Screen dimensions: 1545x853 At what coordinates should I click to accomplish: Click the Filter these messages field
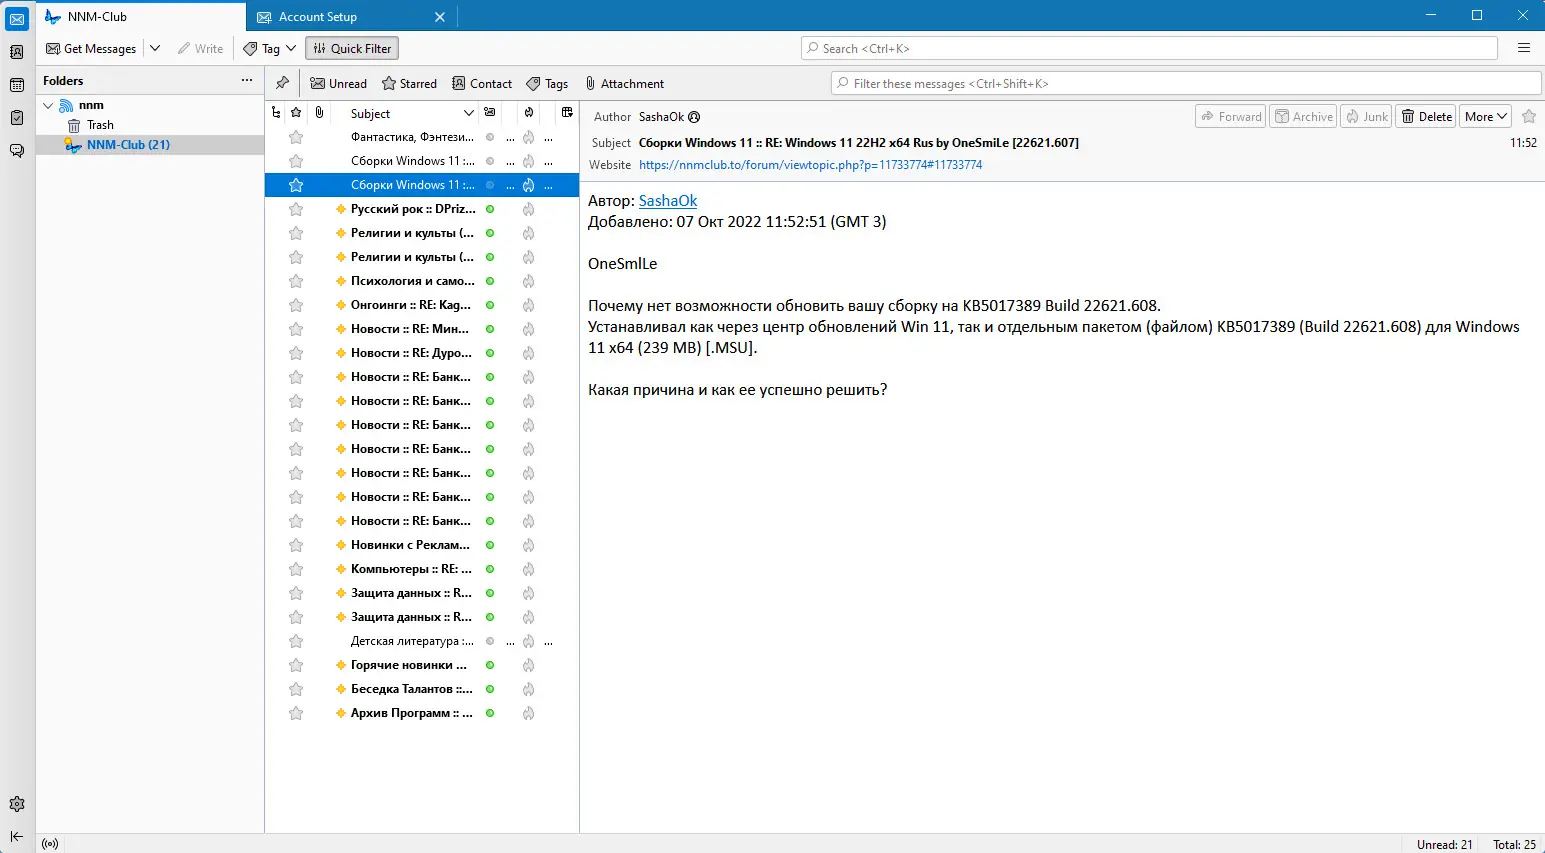pos(1186,84)
